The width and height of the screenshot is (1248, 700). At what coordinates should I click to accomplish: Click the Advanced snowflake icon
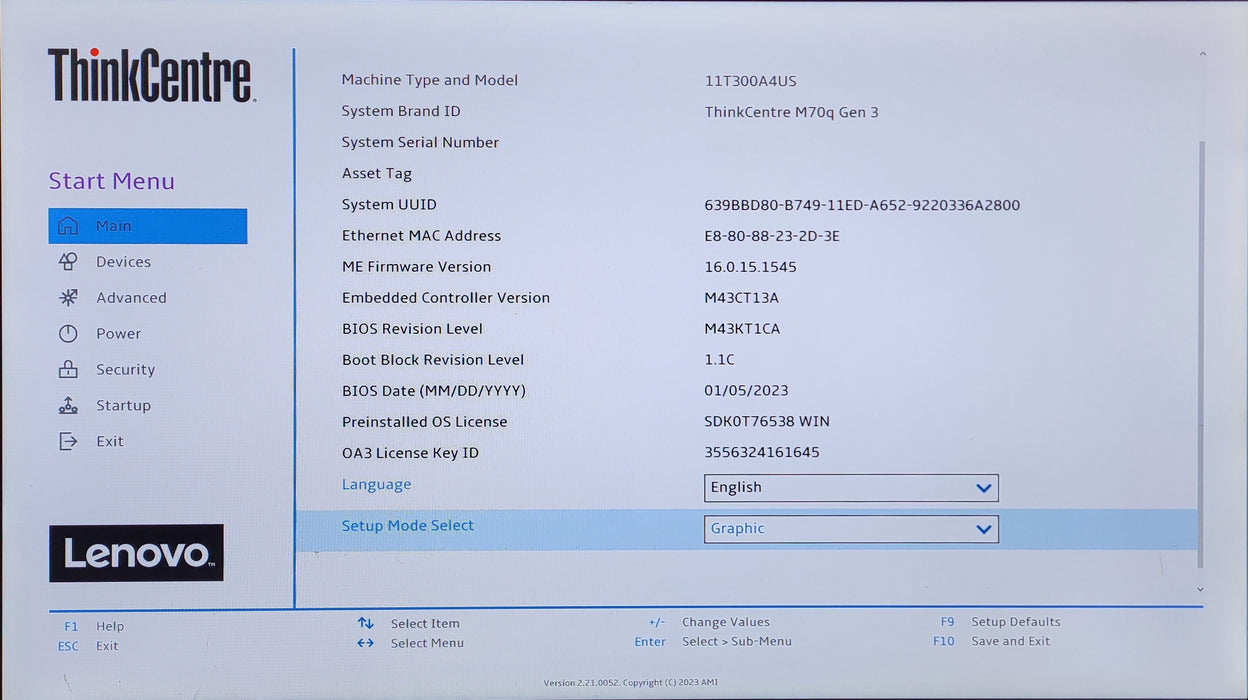(68, 298)
